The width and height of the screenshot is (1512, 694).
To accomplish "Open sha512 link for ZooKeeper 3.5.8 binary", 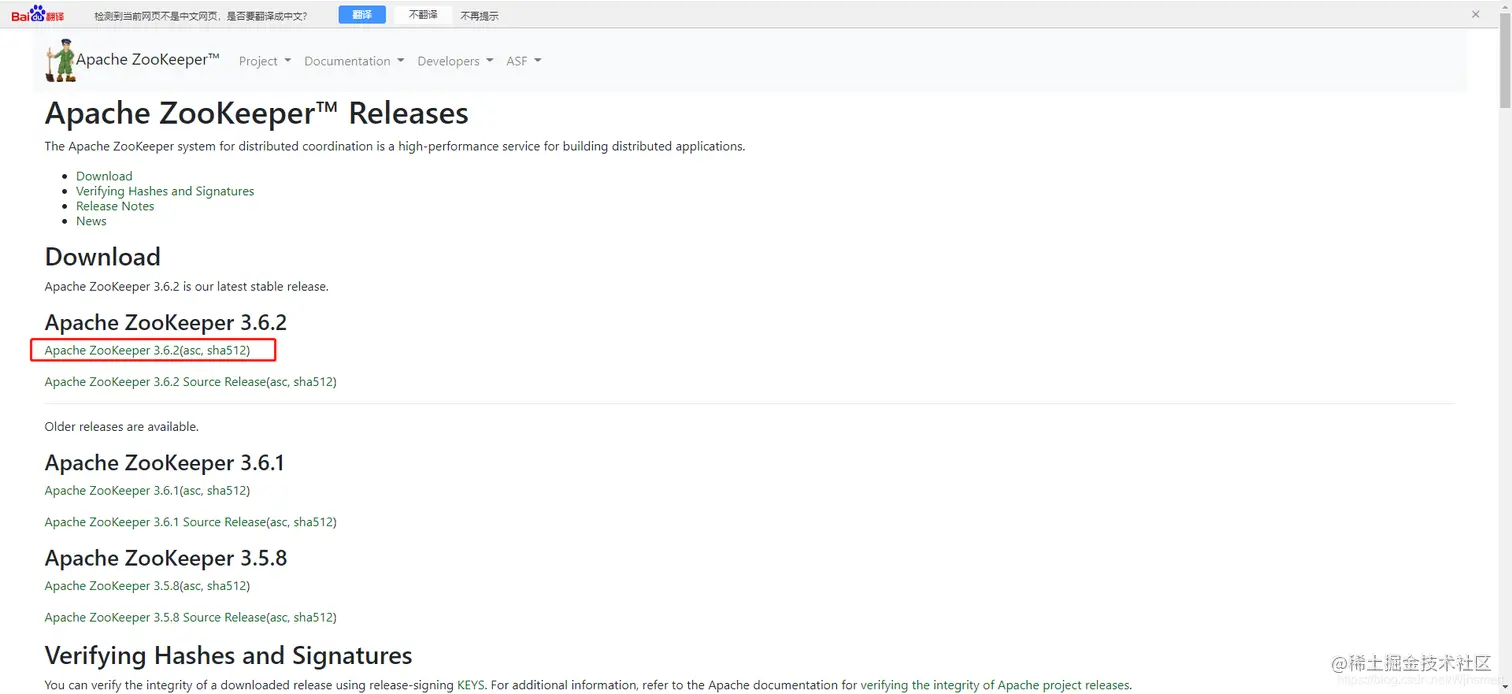I will tap(226, 586).
